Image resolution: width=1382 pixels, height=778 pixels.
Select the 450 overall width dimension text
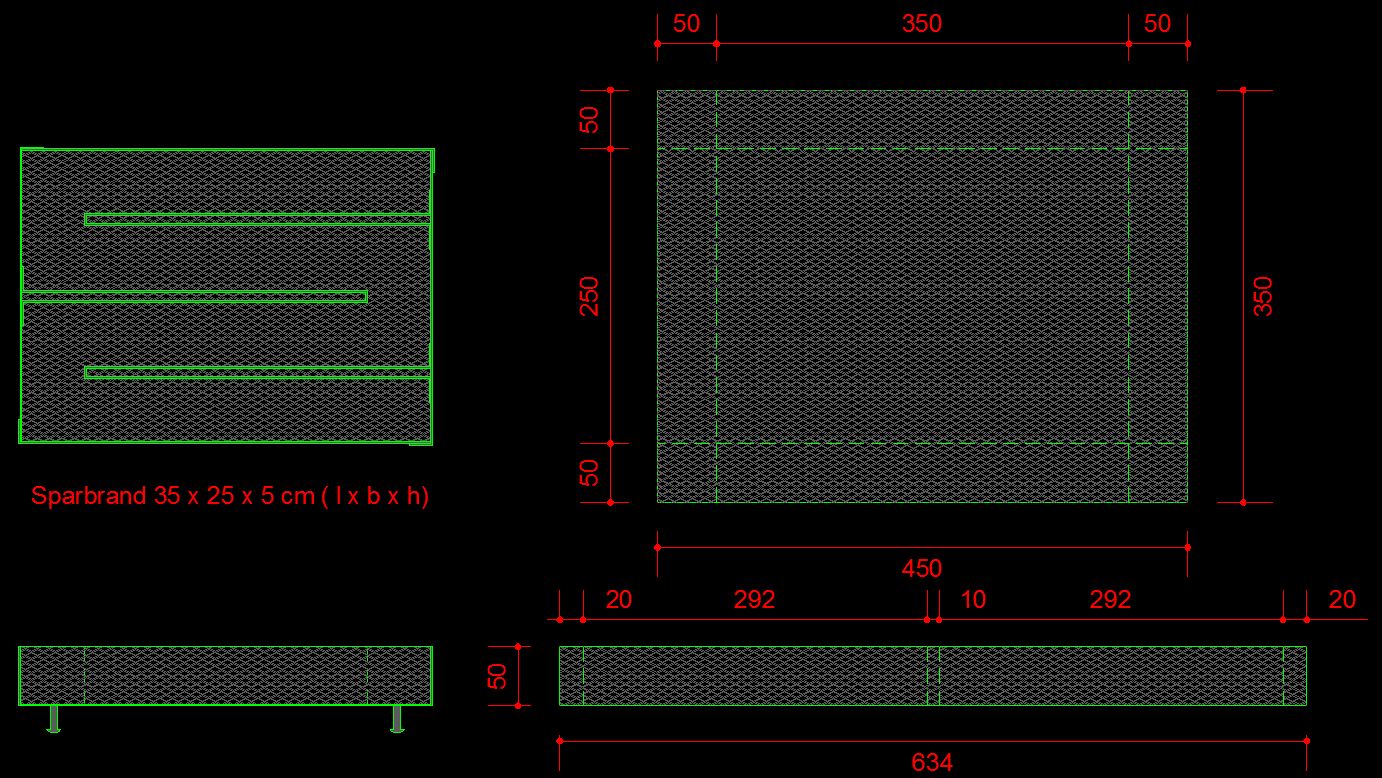point(921,568)
